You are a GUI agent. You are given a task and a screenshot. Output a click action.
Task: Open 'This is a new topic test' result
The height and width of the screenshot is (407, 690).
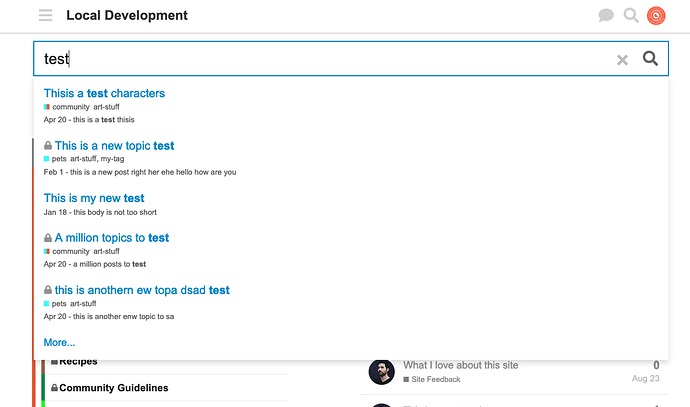pyautogui.click(x=114, y=146)
